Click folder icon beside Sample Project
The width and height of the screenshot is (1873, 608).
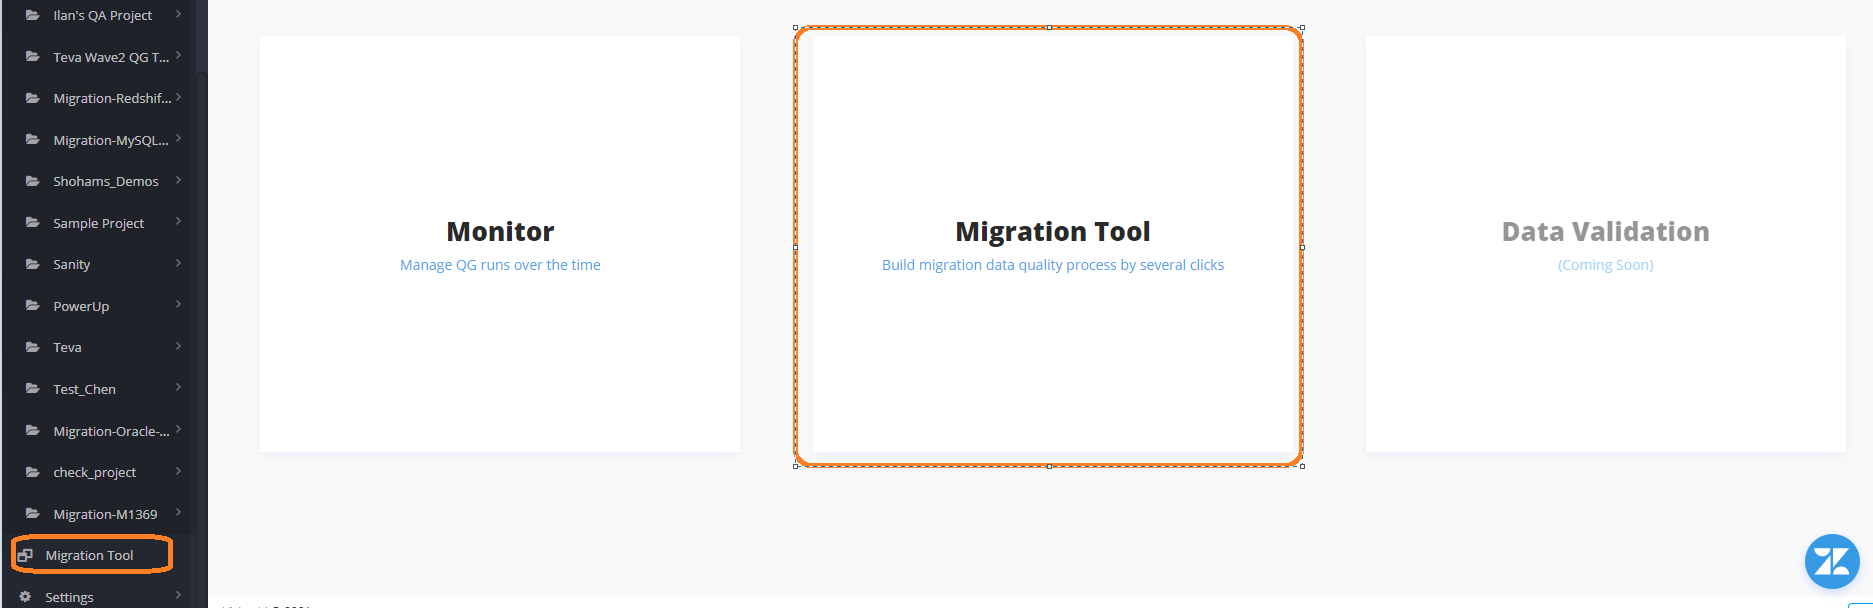33,223
